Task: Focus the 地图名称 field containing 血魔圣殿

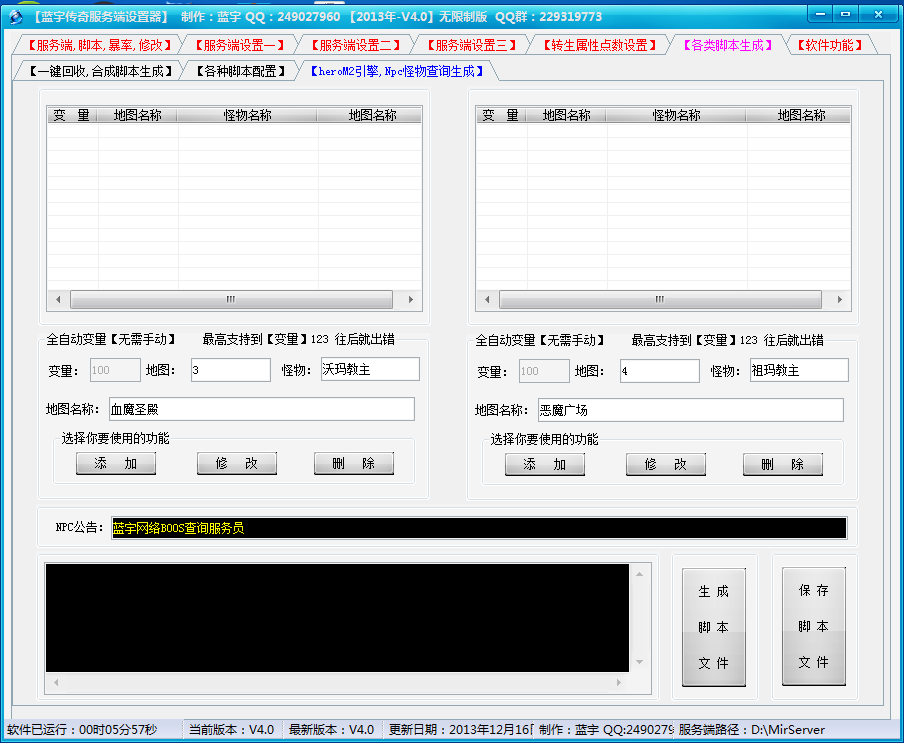Action: [262, 409]
